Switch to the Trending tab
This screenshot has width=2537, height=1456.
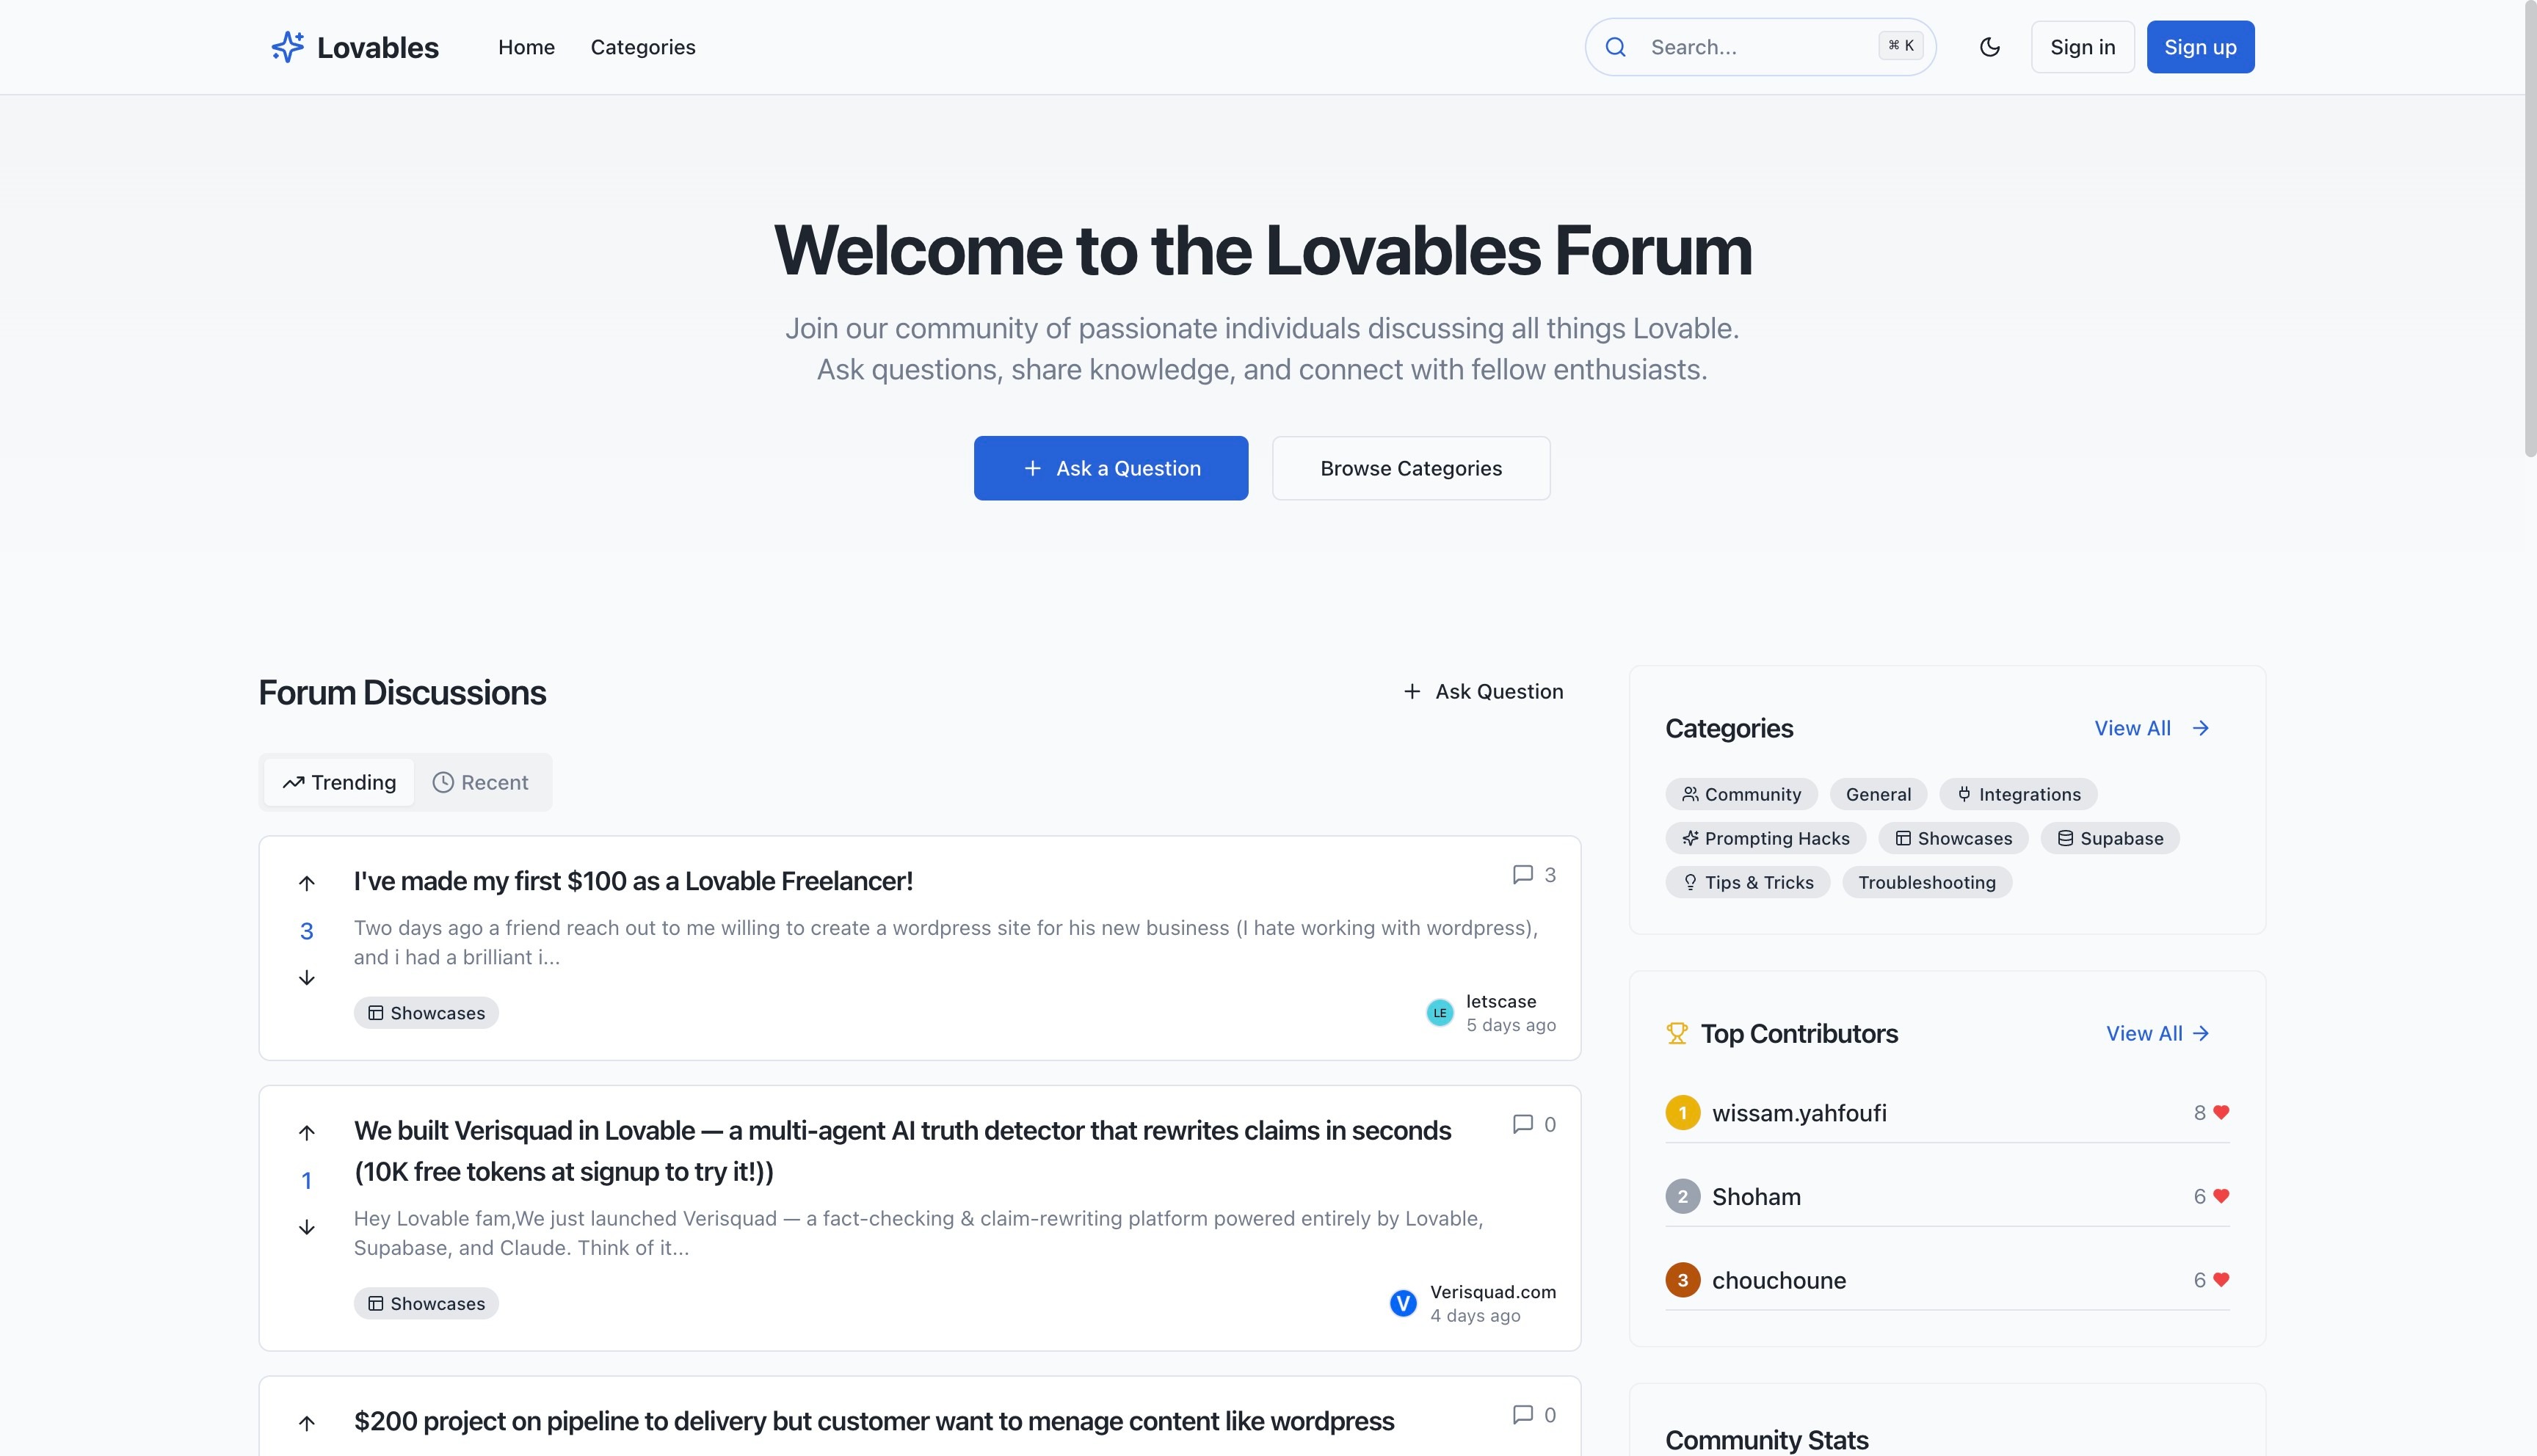339,783
